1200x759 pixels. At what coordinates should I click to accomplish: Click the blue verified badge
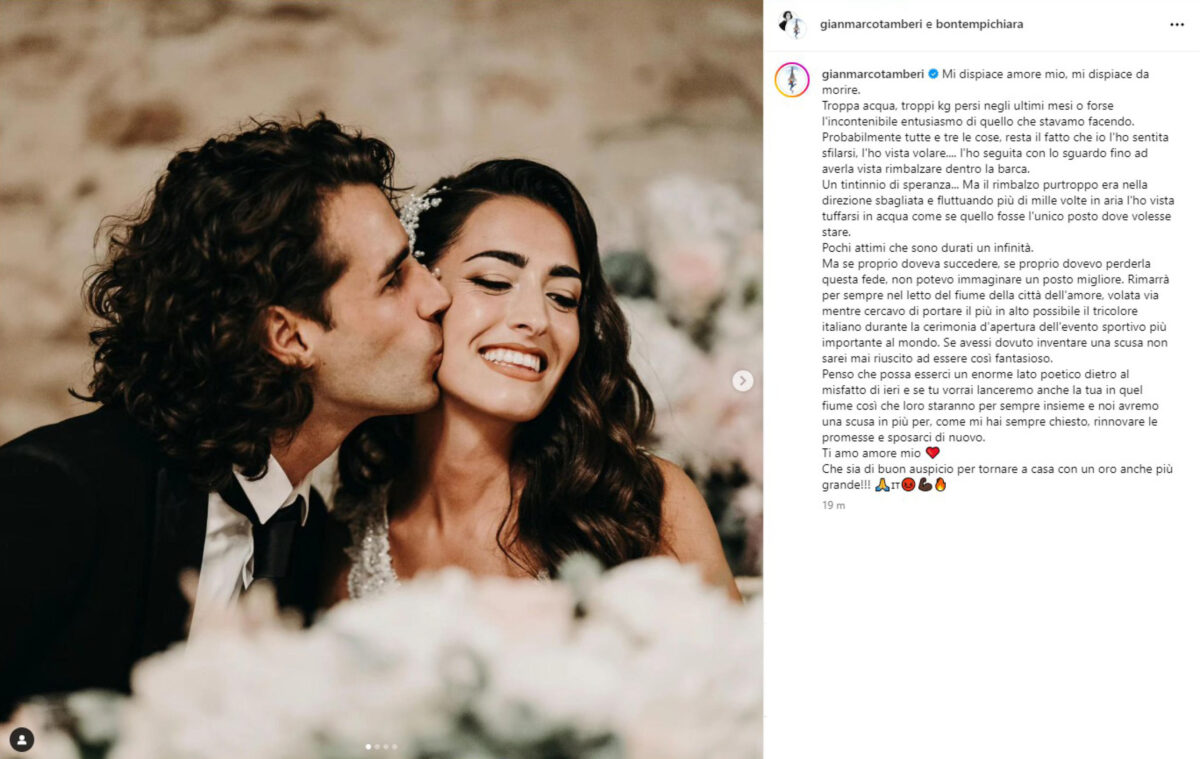933,74
